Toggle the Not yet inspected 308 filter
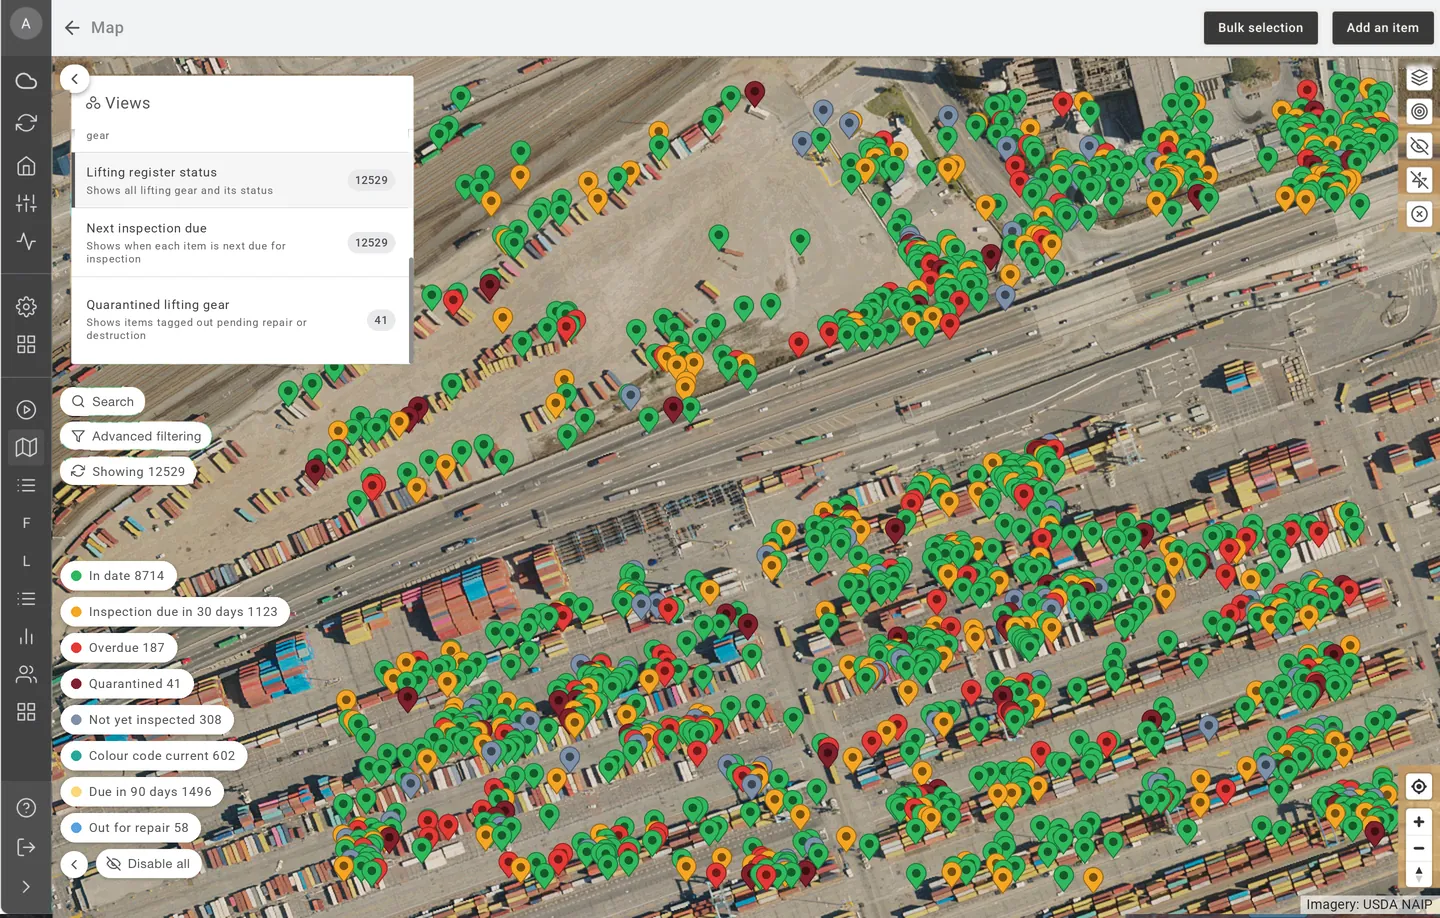The width and height of the screenshot is (1440, 918). (x=147, y=720)
